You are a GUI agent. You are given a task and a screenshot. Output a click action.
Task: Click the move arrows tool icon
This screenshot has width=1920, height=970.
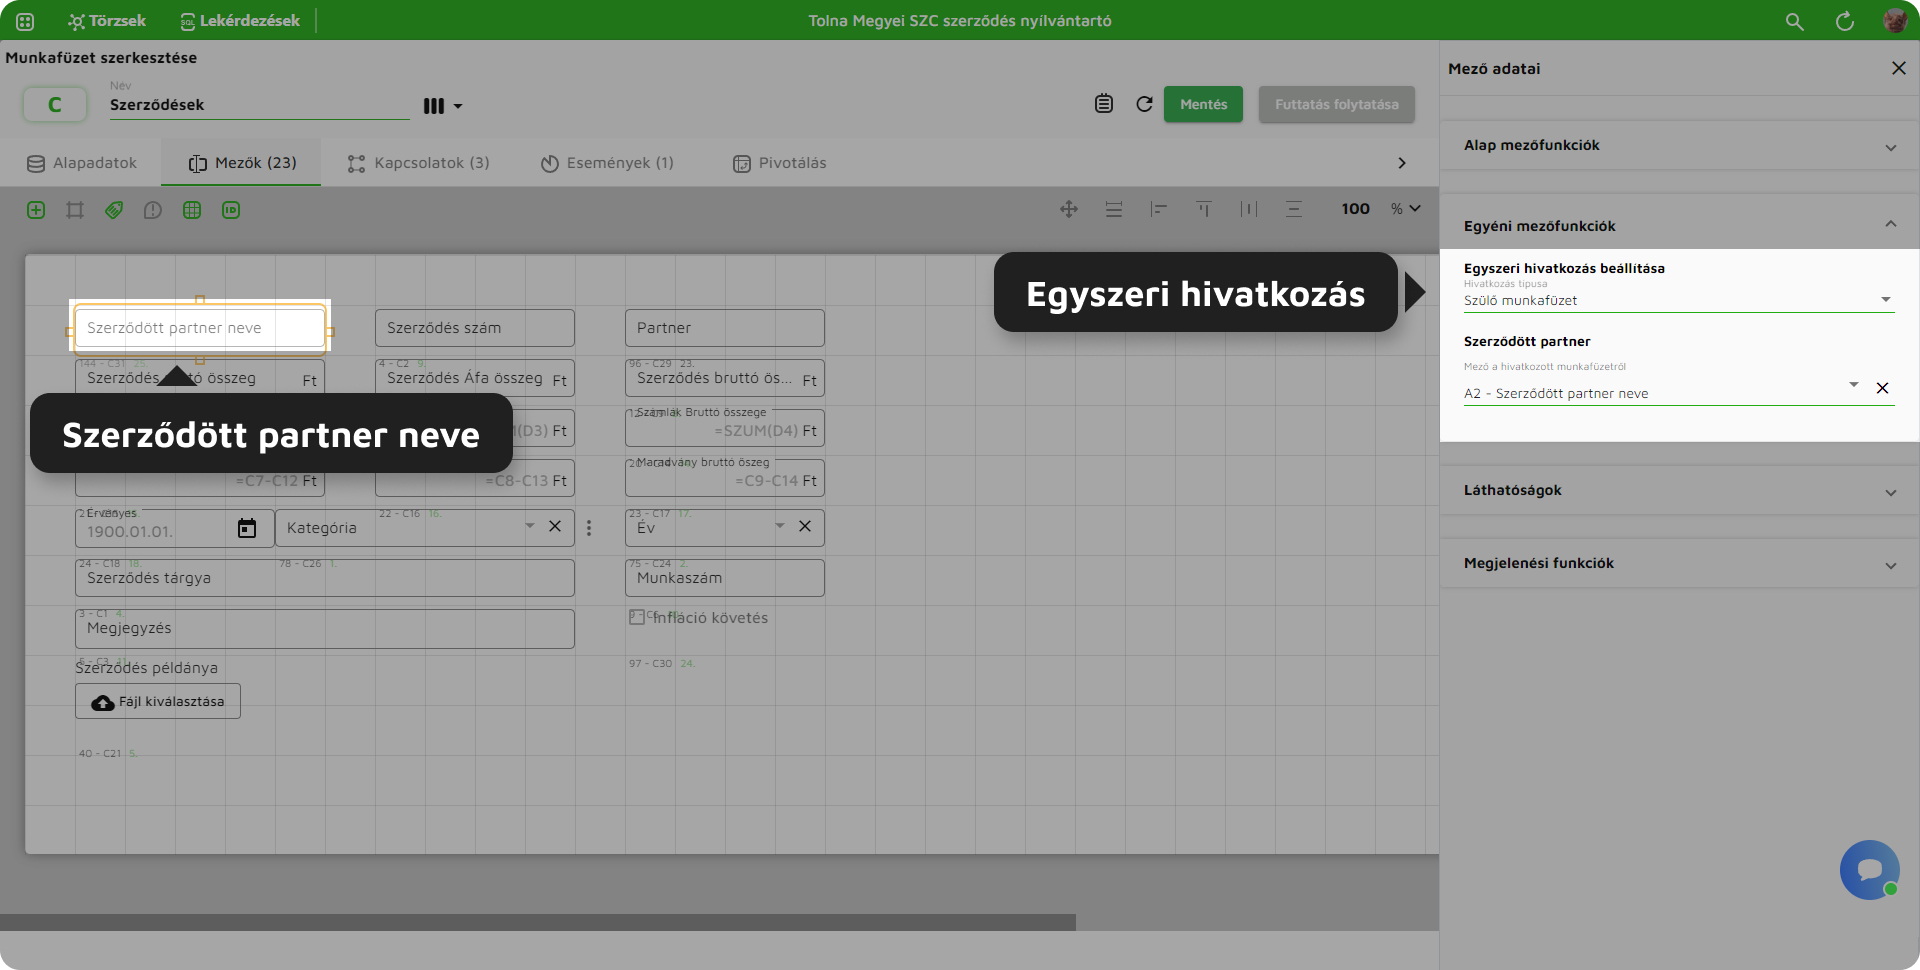(x=1069, y=209)
